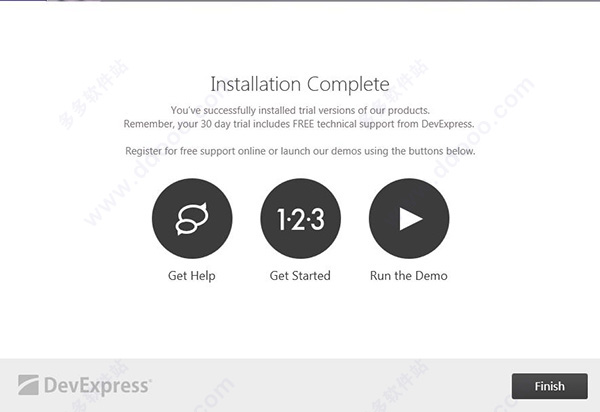Click the white play triangle inside circle
The width and height of the screenshot is (600, 412).
coord(411,219)
